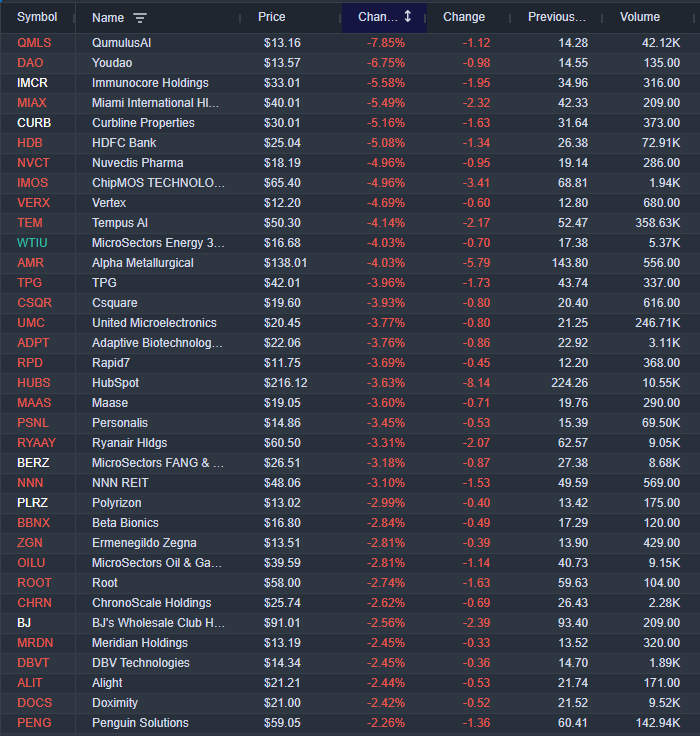Open the AMR ticker symbol
The height and width of the screenshot is (736, 700).
[31, 263]
